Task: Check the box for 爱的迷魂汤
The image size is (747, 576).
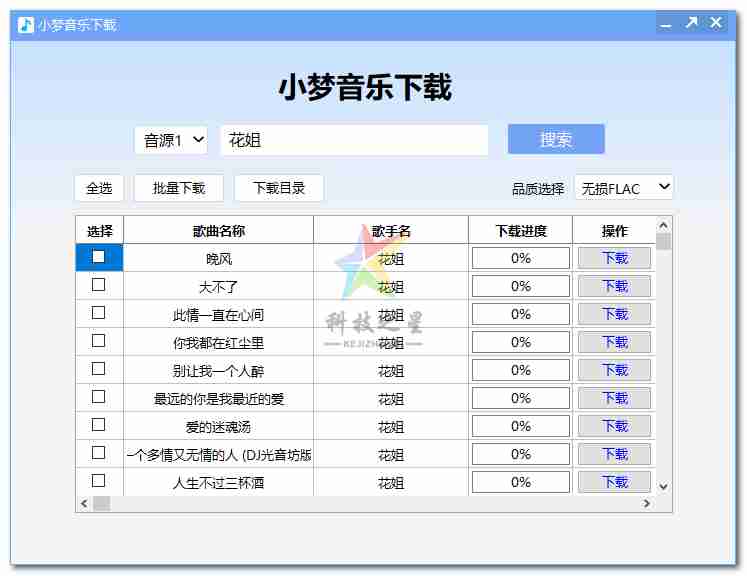Action: pos(99,425)
